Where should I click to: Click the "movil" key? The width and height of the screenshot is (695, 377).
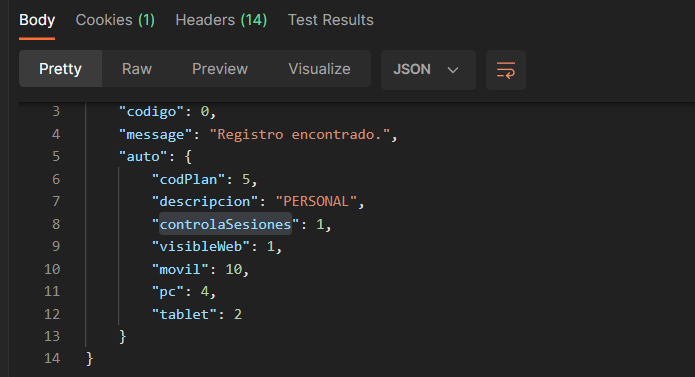[x=180, y=269]
